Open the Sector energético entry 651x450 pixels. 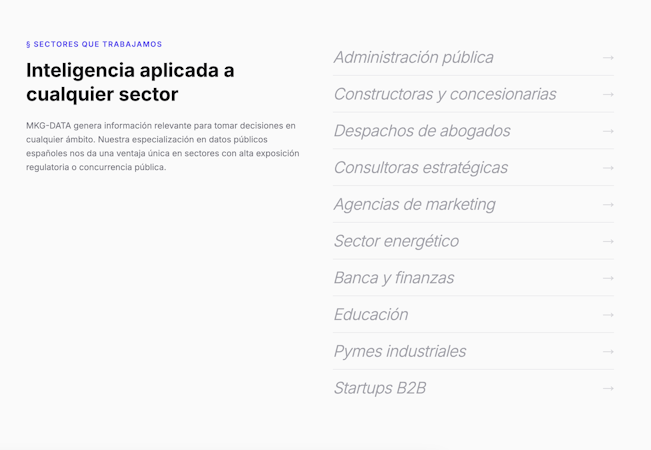tap(396, 242)
